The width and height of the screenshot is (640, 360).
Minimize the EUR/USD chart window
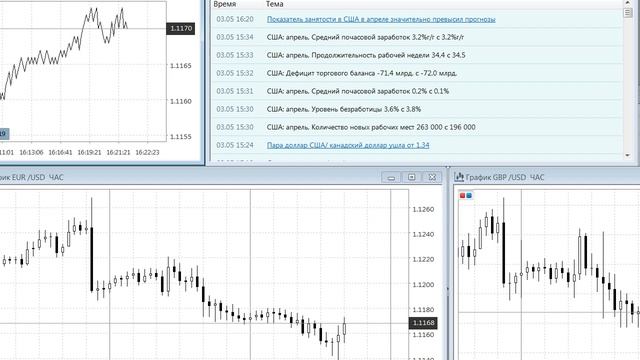(391, 177)
